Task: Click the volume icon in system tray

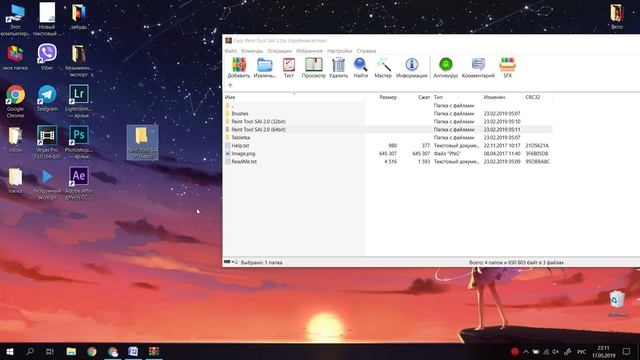Action: [x=556, y=351]
